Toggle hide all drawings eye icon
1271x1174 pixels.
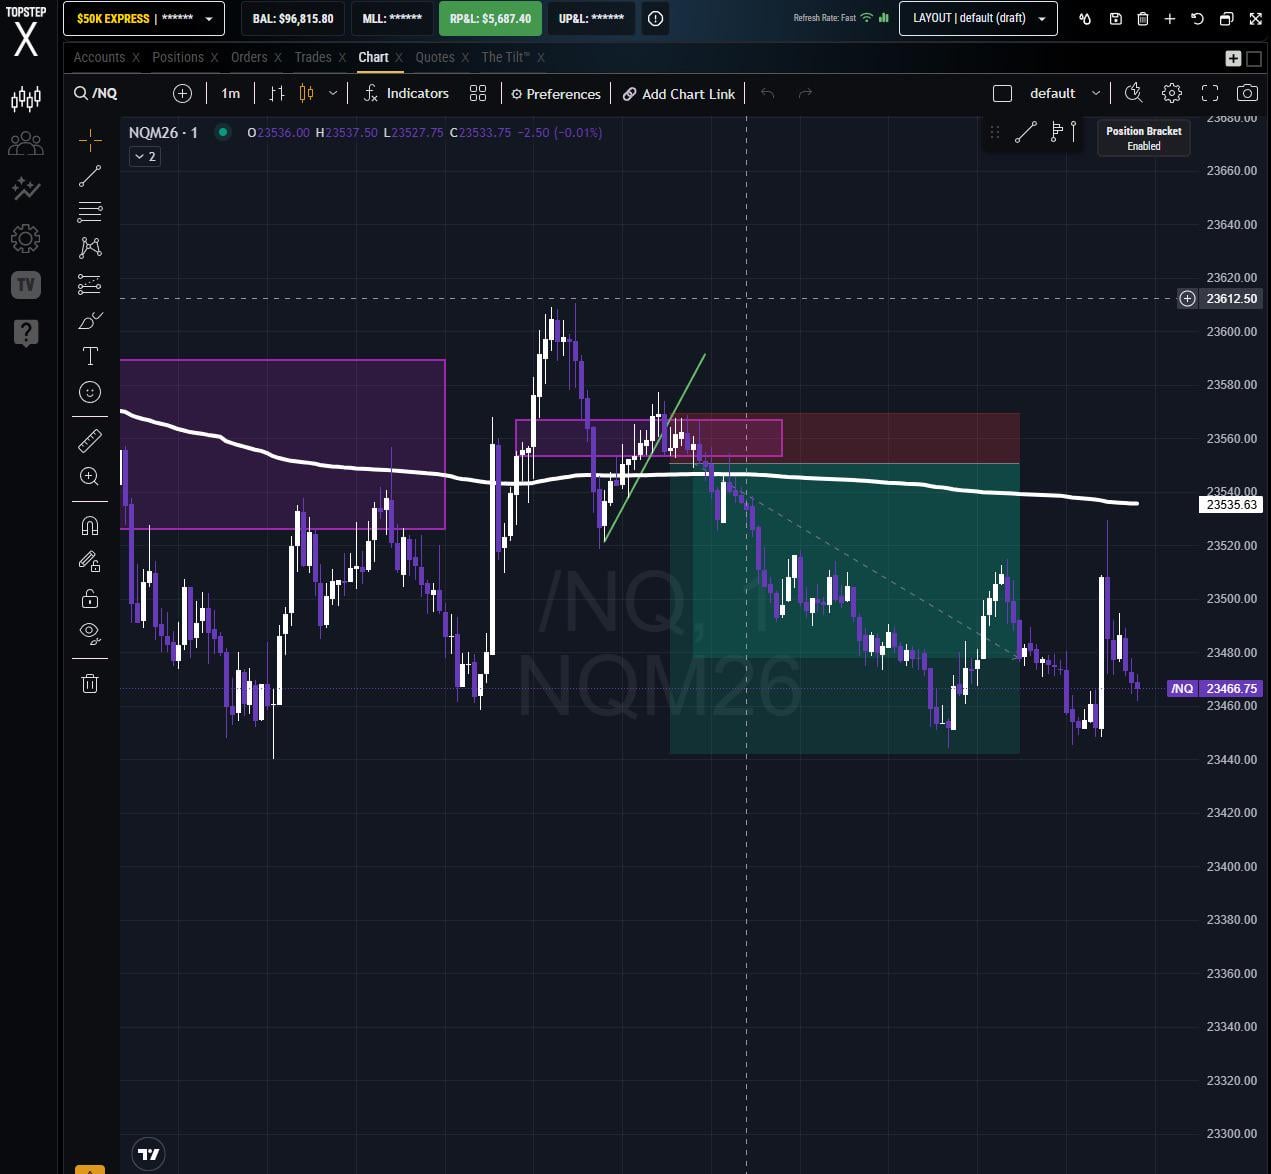[90, 631]
